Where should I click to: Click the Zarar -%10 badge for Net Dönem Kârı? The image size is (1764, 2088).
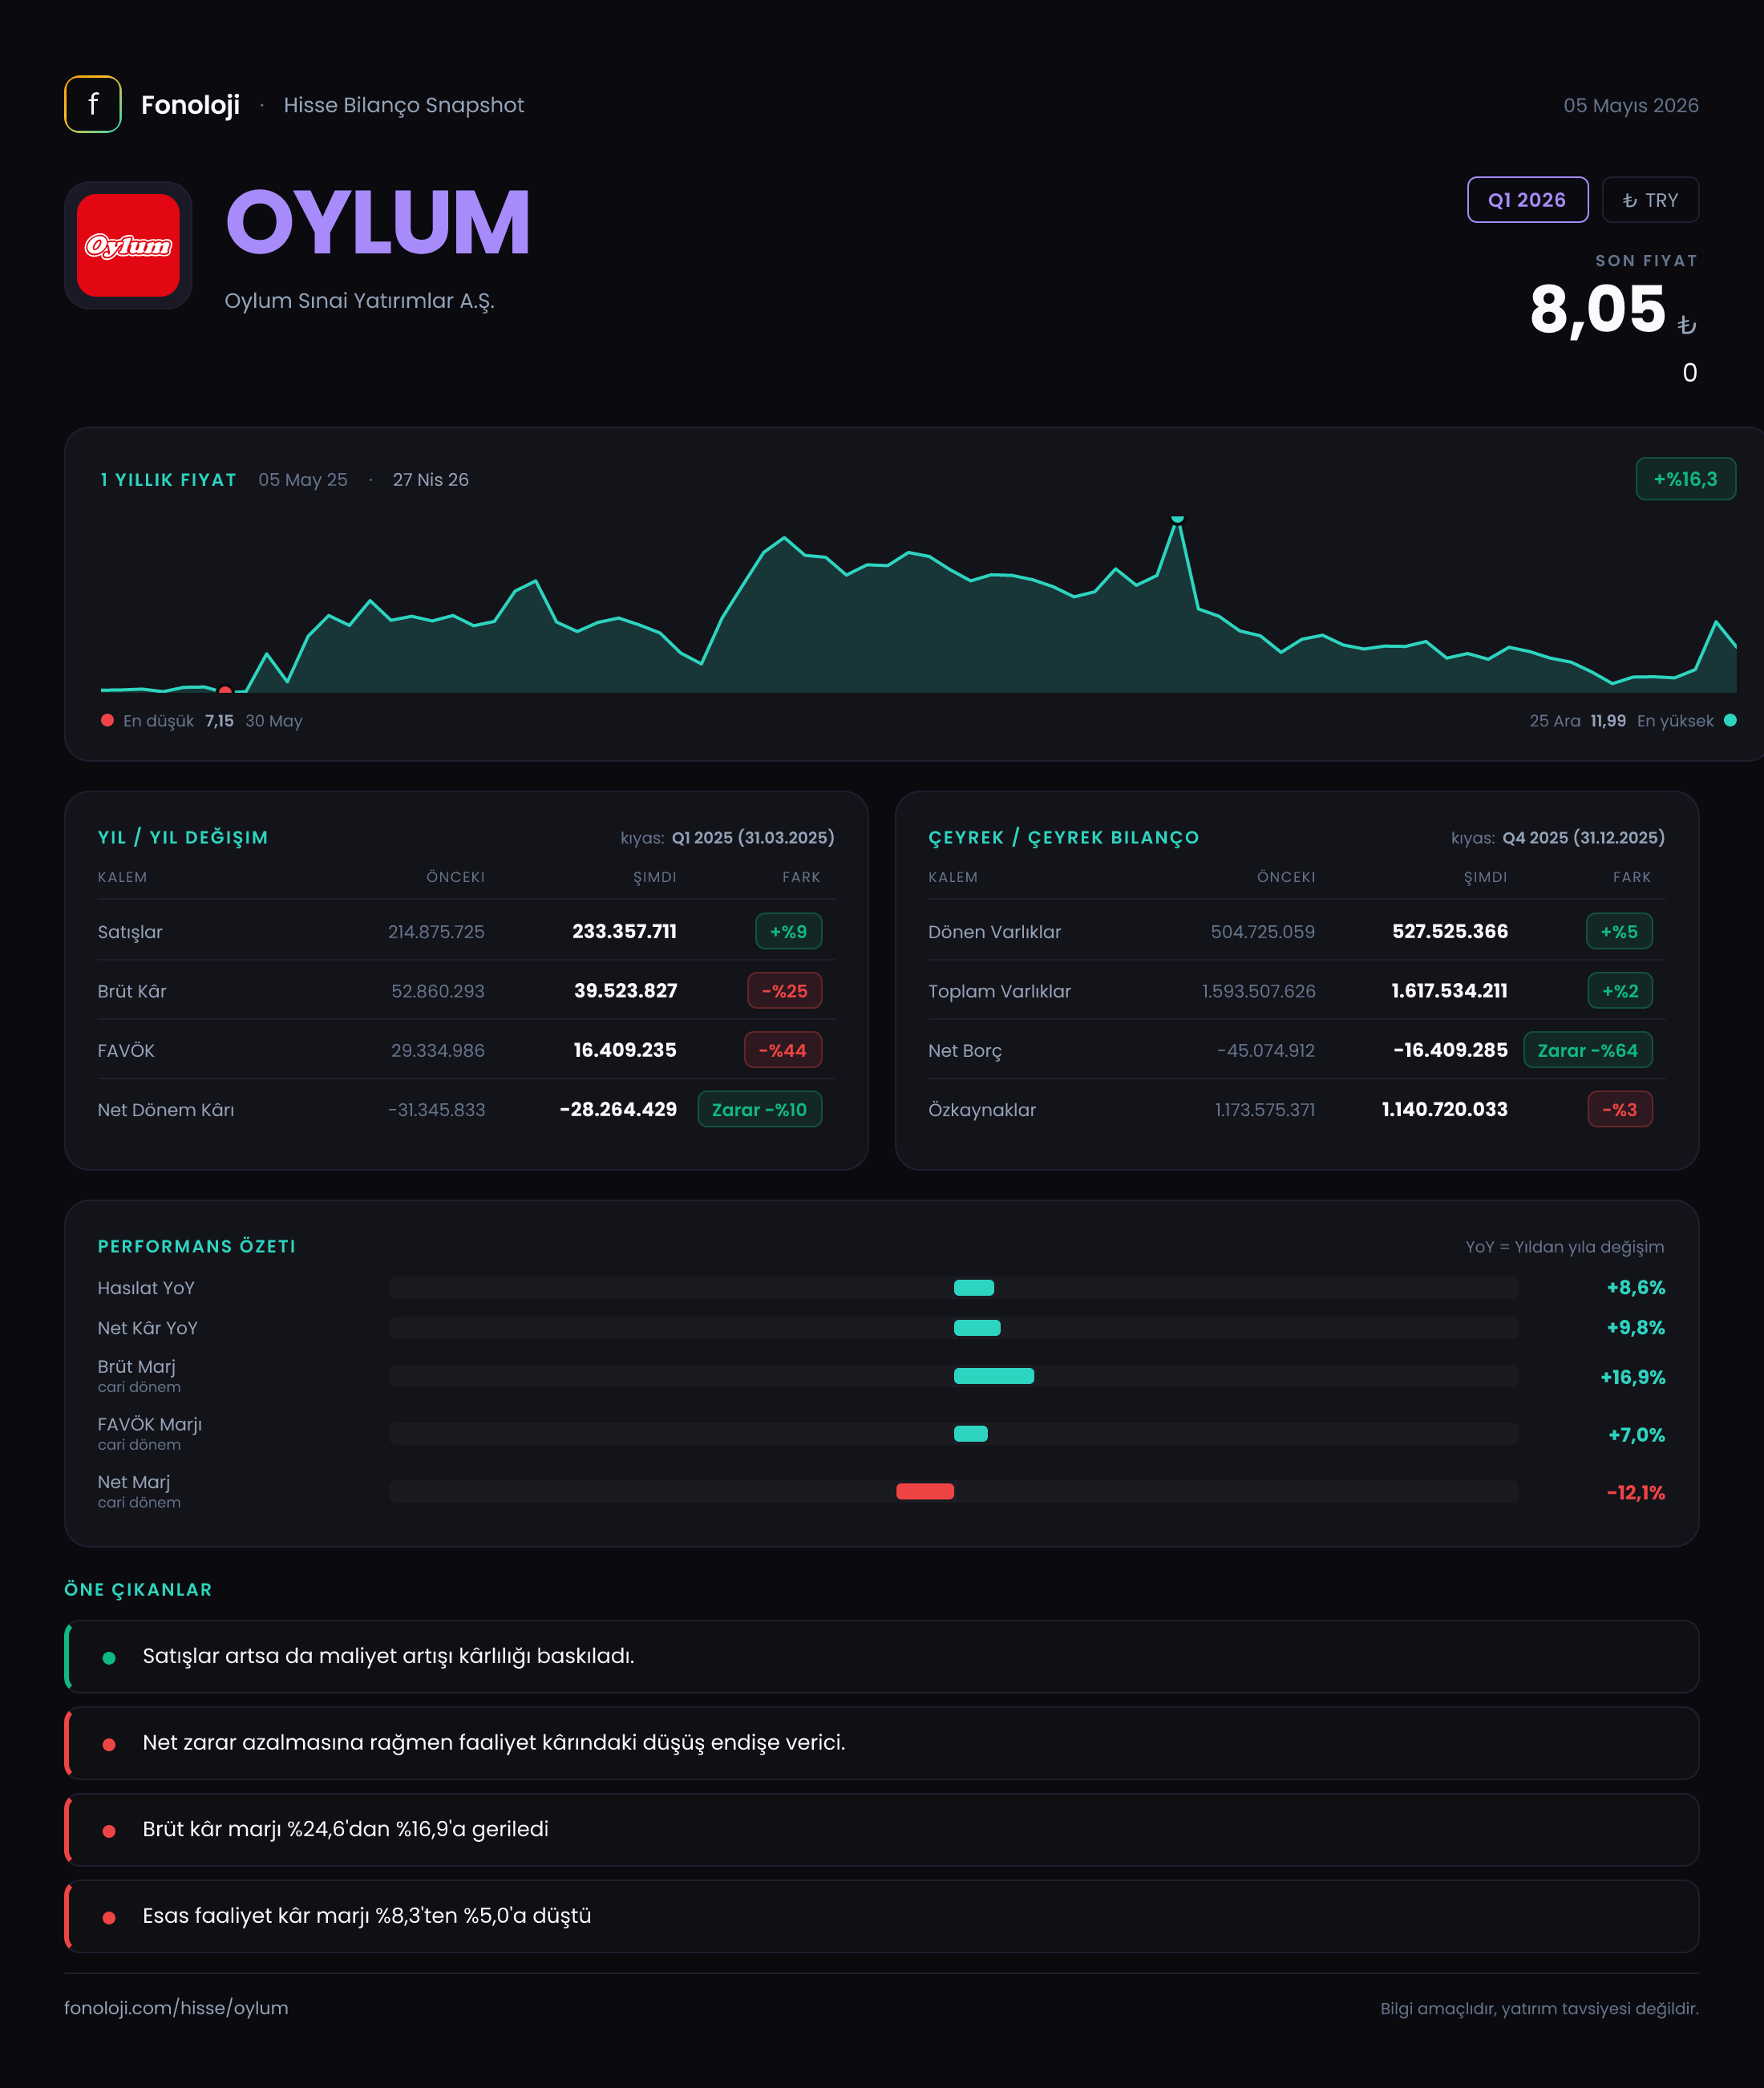[759, 1109]
